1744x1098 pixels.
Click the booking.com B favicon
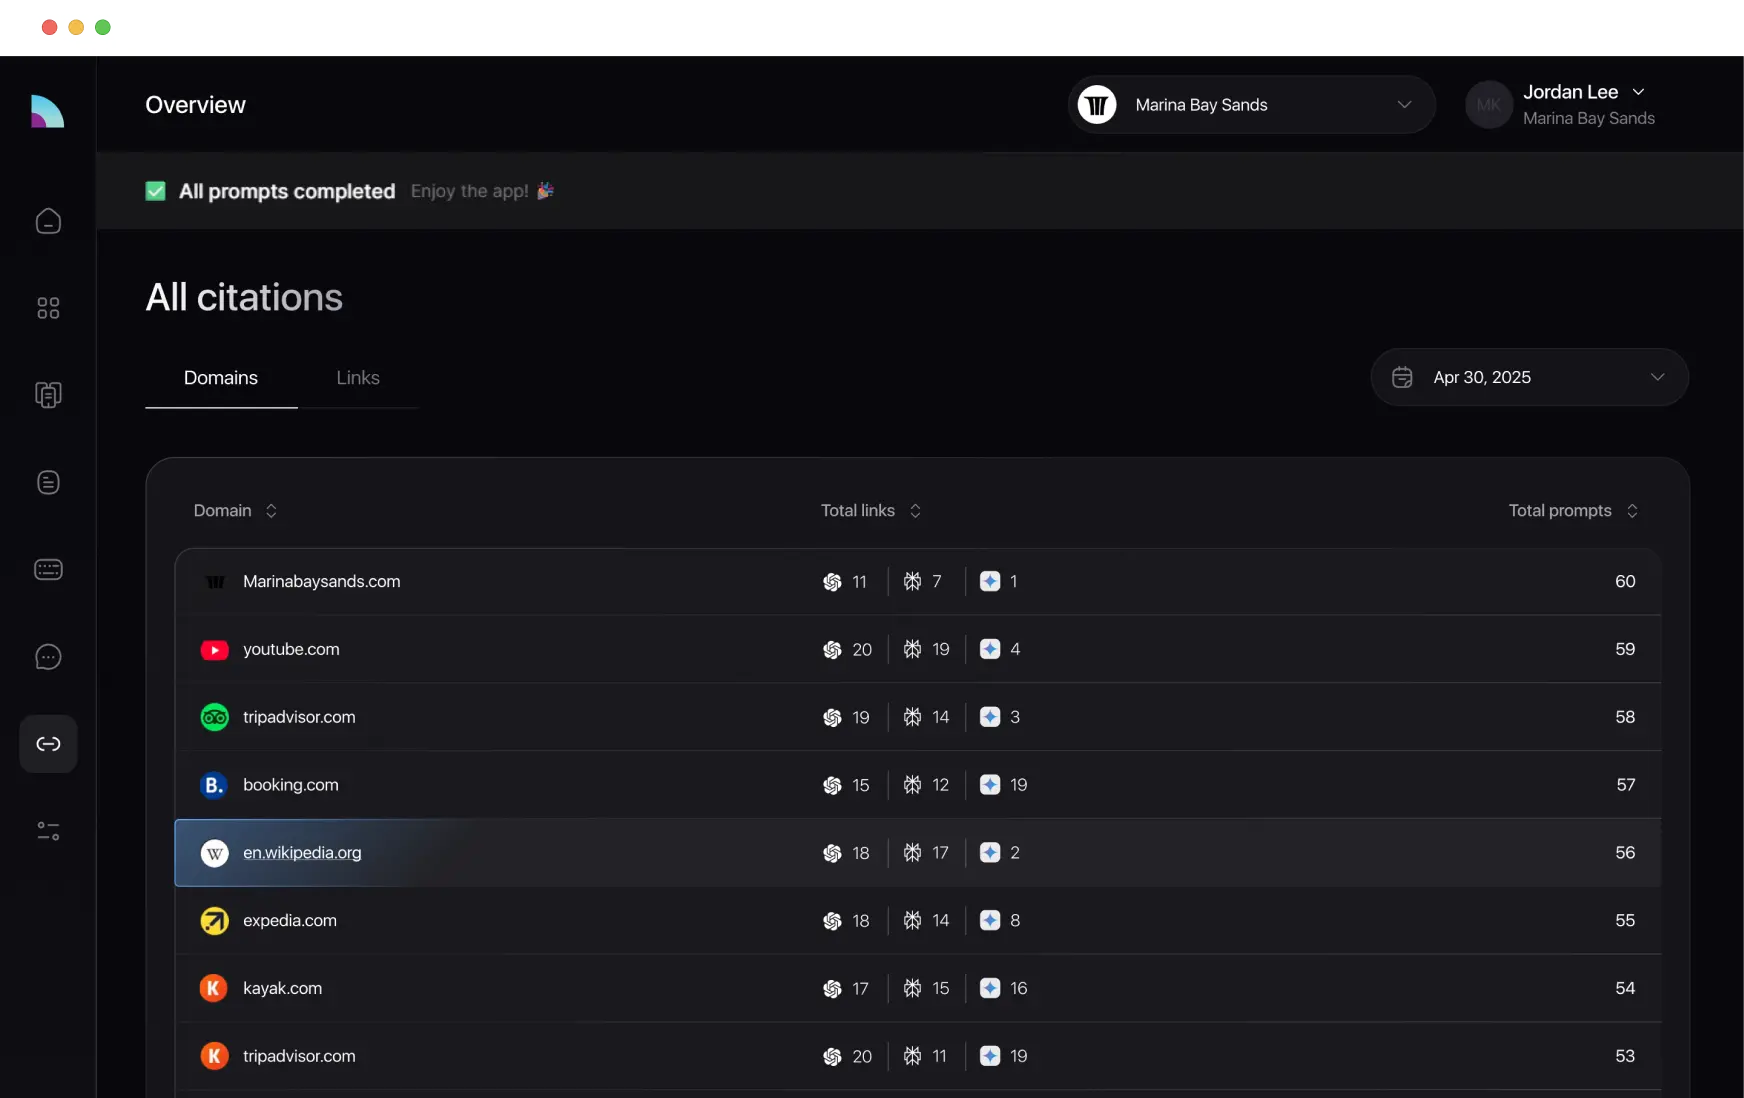tap(214, 785)
